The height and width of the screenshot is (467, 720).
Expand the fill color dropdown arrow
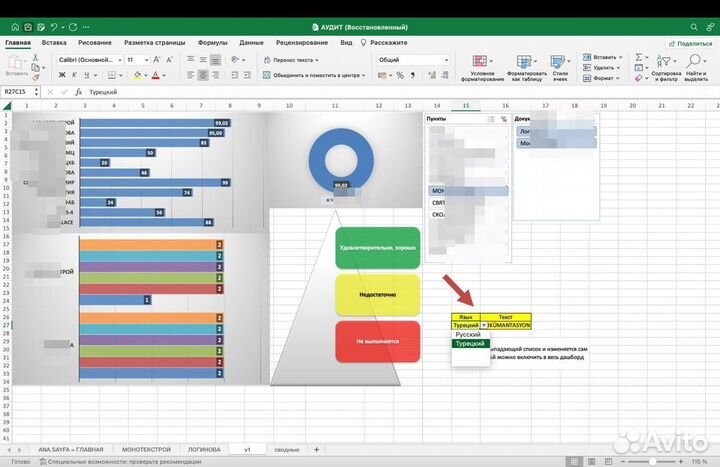[x=146, y=75]
